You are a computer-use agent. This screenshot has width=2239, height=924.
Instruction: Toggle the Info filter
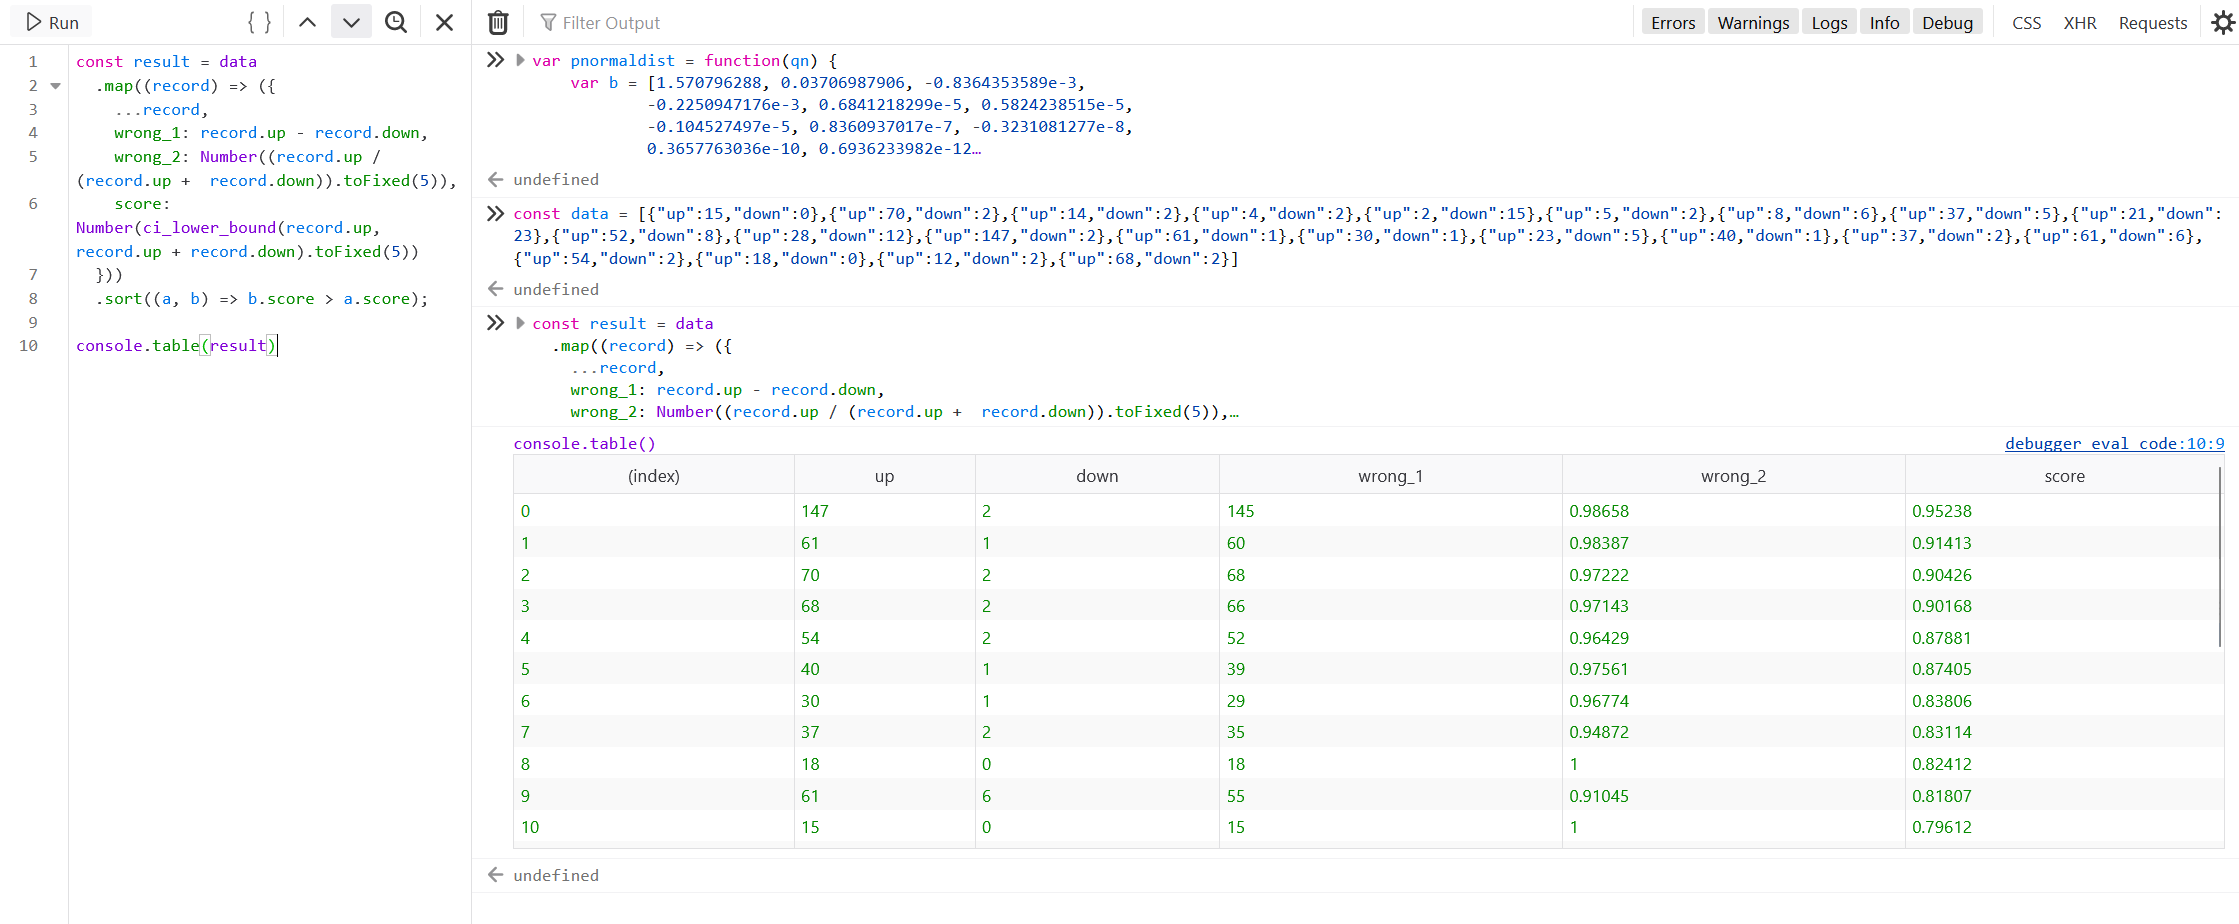pyautogui.click(x=1884, y=22)
